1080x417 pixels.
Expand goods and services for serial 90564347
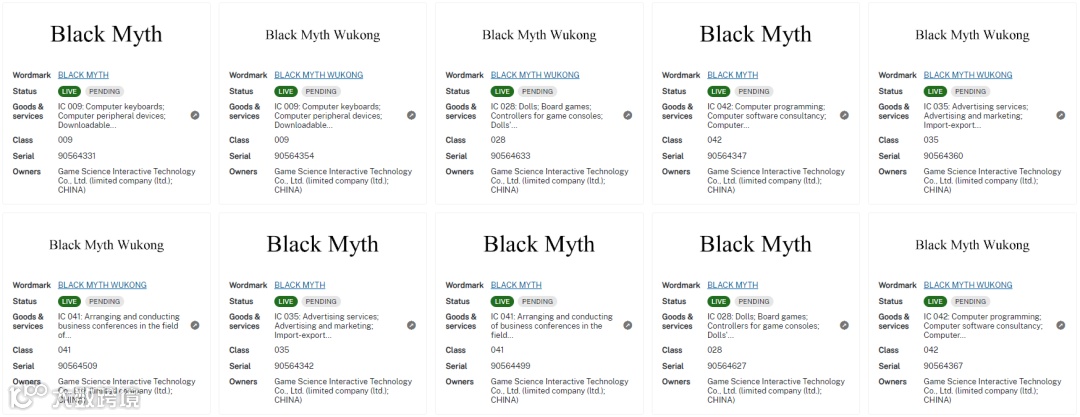(844, 116)
